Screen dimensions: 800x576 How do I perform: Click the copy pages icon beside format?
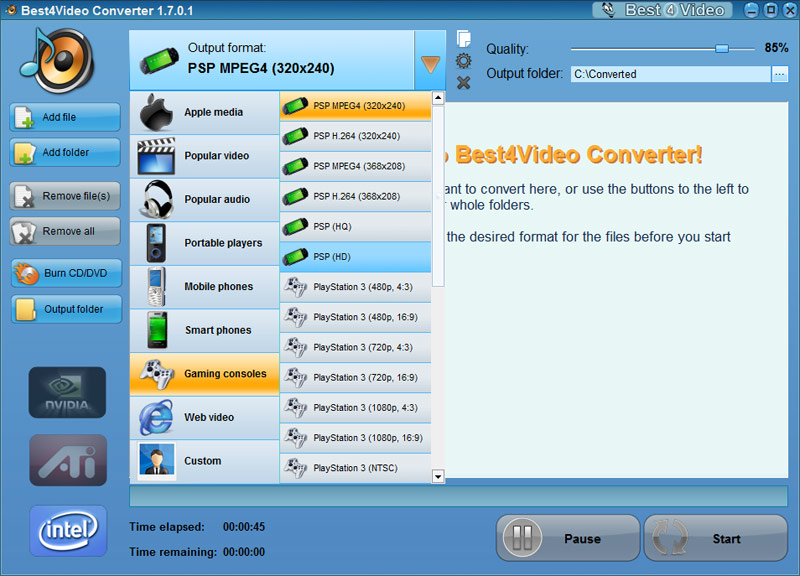pyautogui.click(x=464, y=38)
